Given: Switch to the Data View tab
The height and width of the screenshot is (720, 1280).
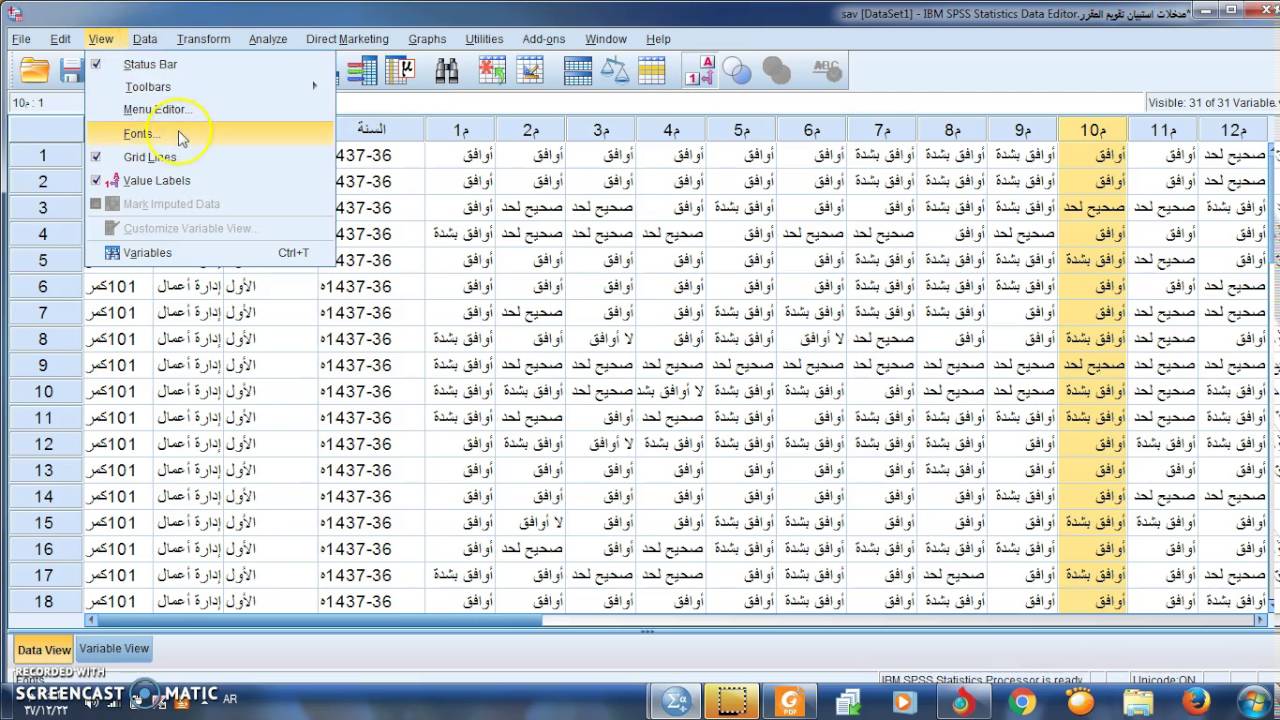Looking at the screenshot, I should coord(44,650).
